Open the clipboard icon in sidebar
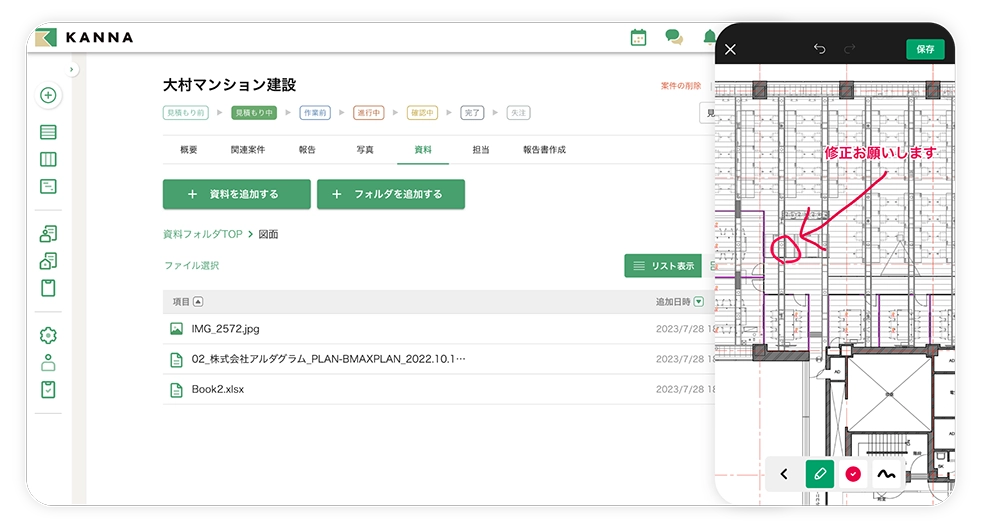Image resolution: width=1000 pixels, height=528 pixels. [48, 288]
